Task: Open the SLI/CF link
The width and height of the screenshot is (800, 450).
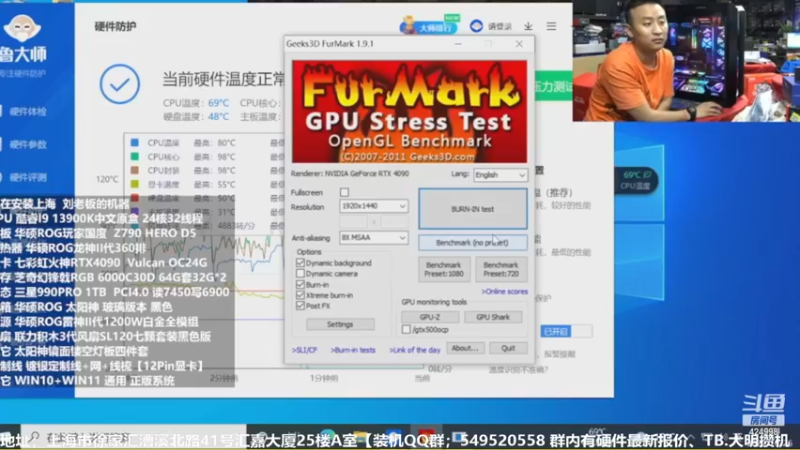Action: tap(305, 350)
